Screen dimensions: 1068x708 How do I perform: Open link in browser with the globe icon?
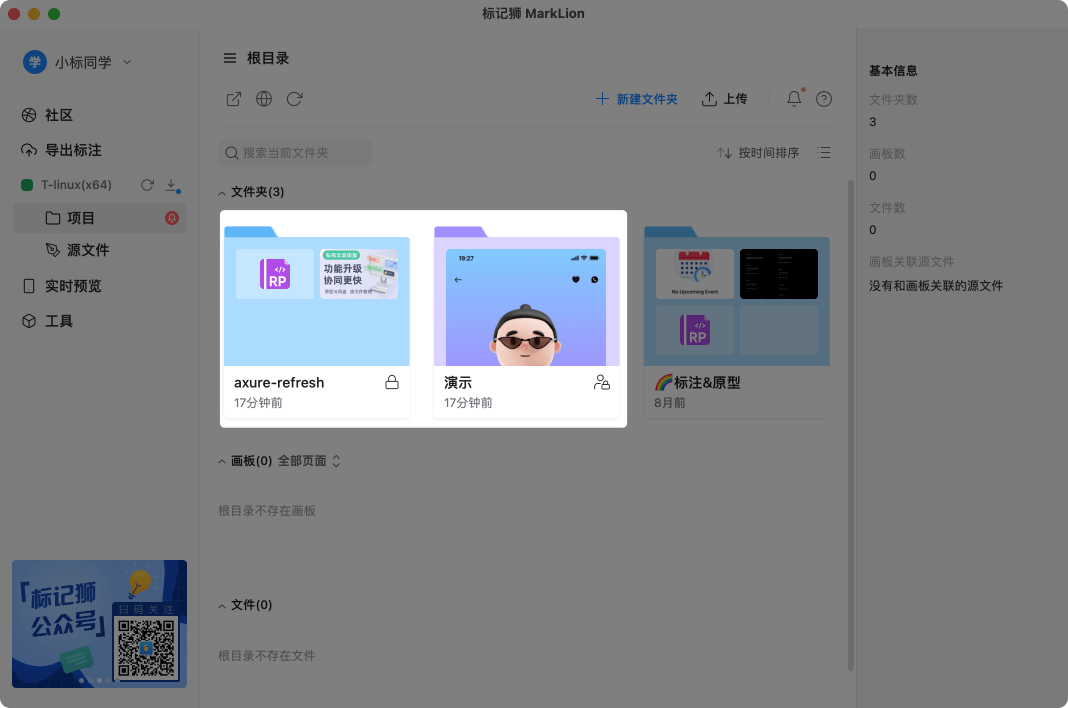tap(263, 99)
